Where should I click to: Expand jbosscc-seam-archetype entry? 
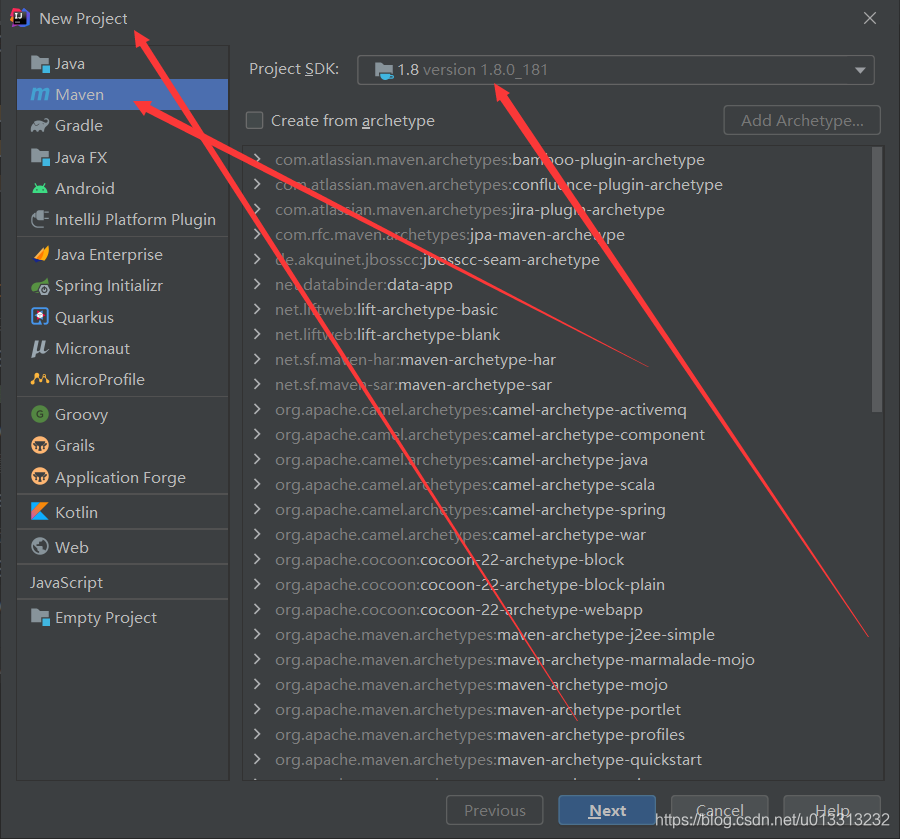coord(257,259)
